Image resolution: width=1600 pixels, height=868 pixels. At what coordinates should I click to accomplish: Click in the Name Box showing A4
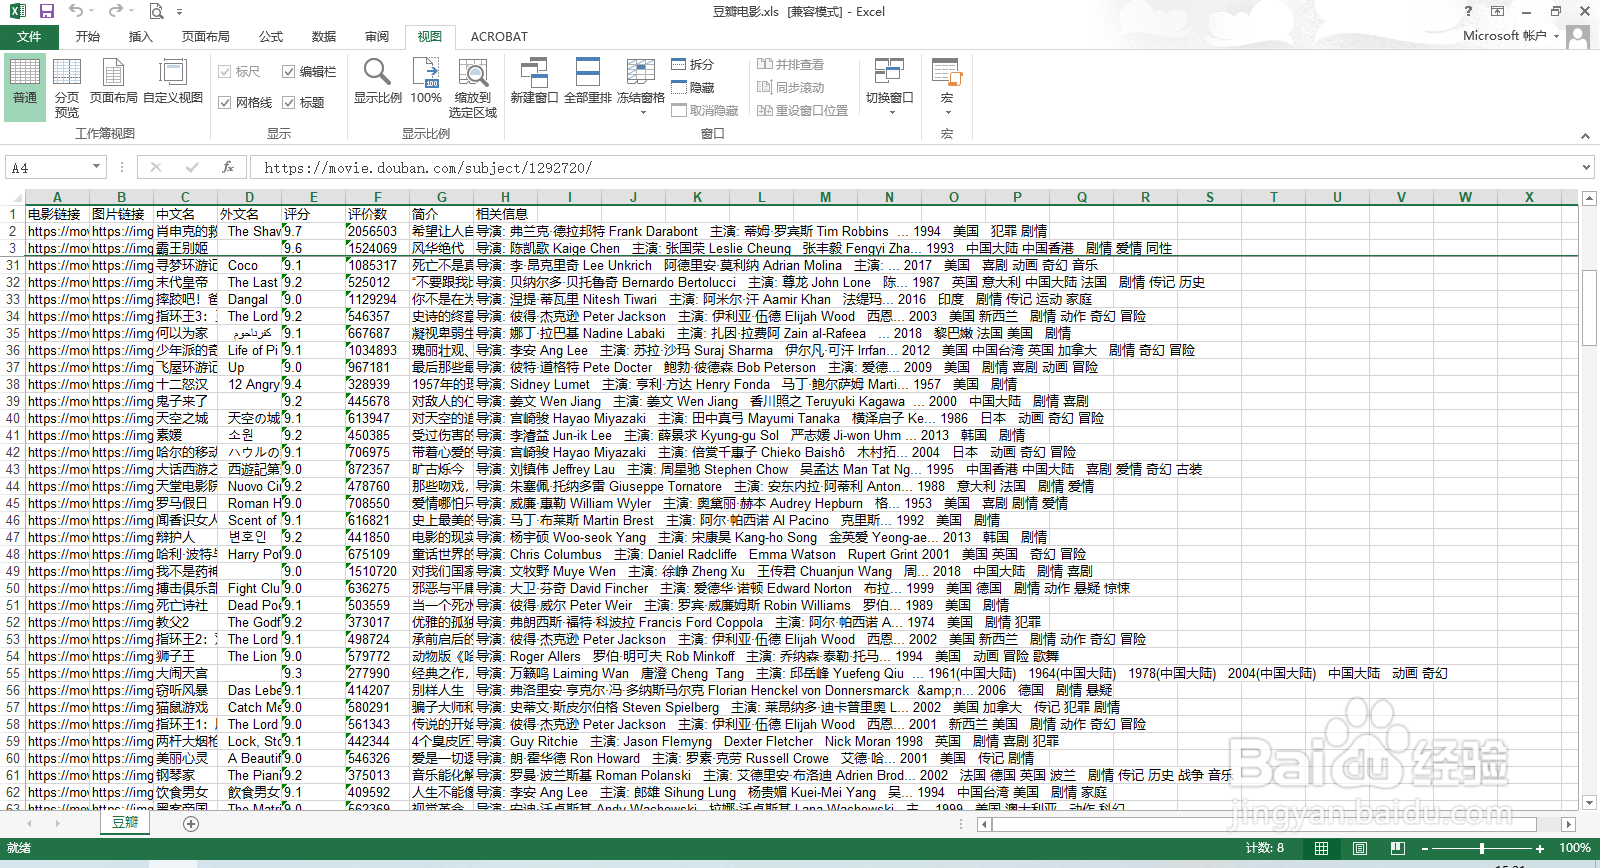pyautogui.click(x=48, y=167)
